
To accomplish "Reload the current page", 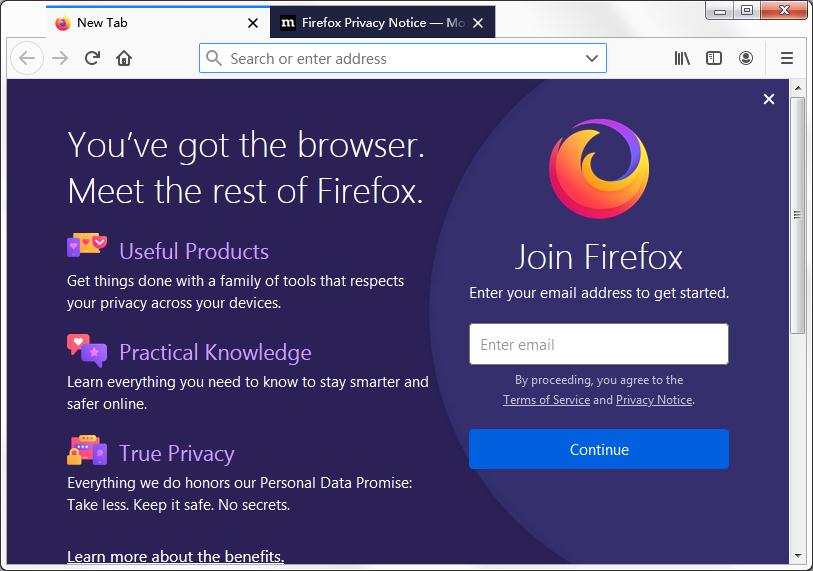I will [92, 58].
